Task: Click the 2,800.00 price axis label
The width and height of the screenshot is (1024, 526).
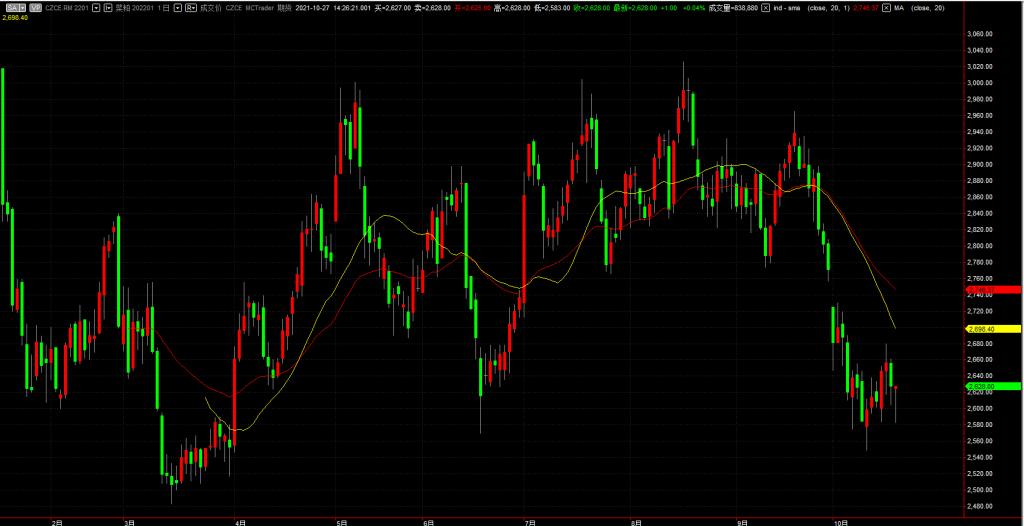Action: coord(980,246)
